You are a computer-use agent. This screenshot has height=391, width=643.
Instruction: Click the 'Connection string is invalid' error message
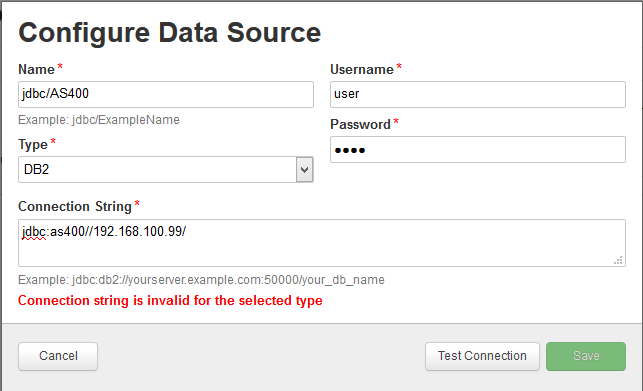170,301
